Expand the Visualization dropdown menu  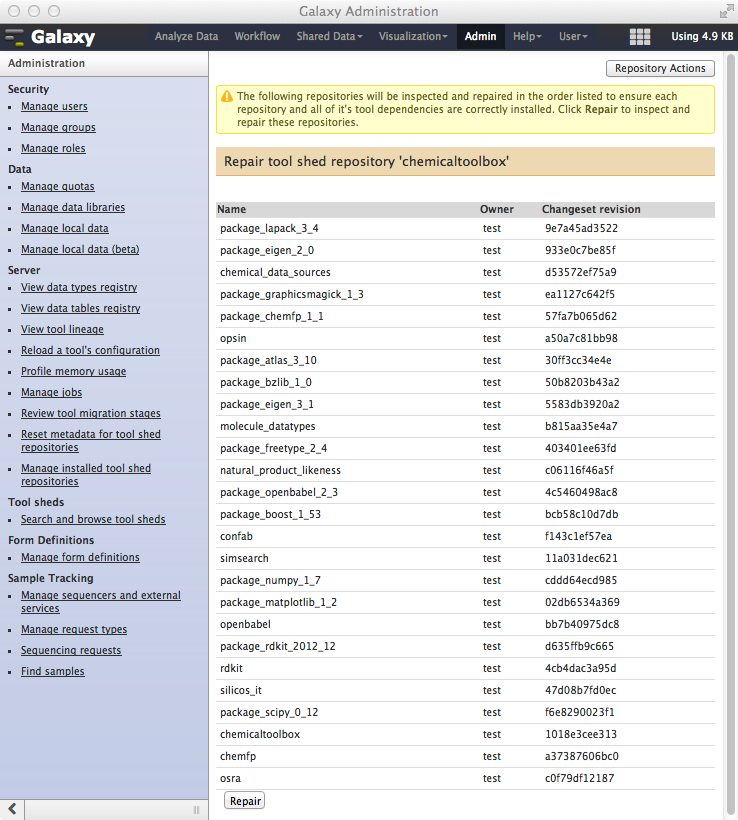pyautogui.click(x=413, y=37)
